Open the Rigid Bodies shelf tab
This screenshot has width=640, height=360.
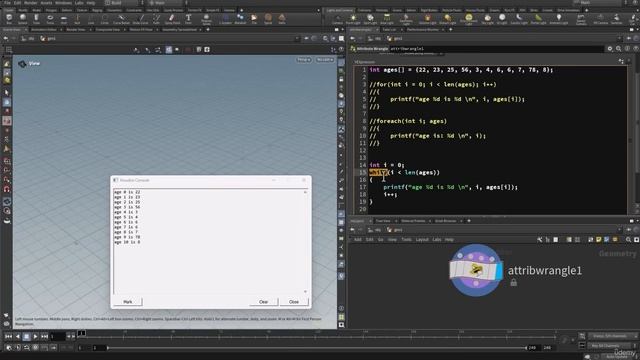pos(429,10)
